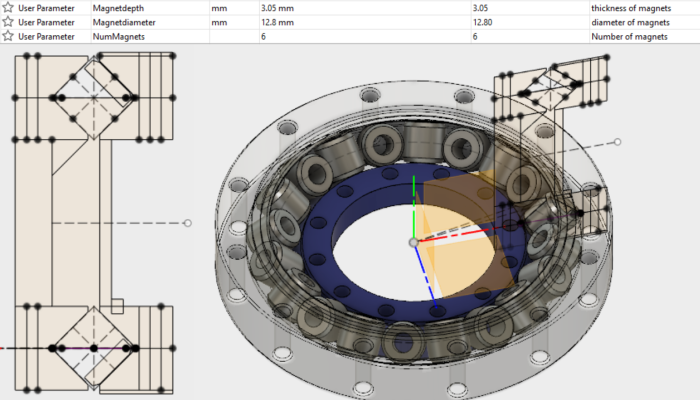Select the blue inner ring body

(x=319, y=241)
